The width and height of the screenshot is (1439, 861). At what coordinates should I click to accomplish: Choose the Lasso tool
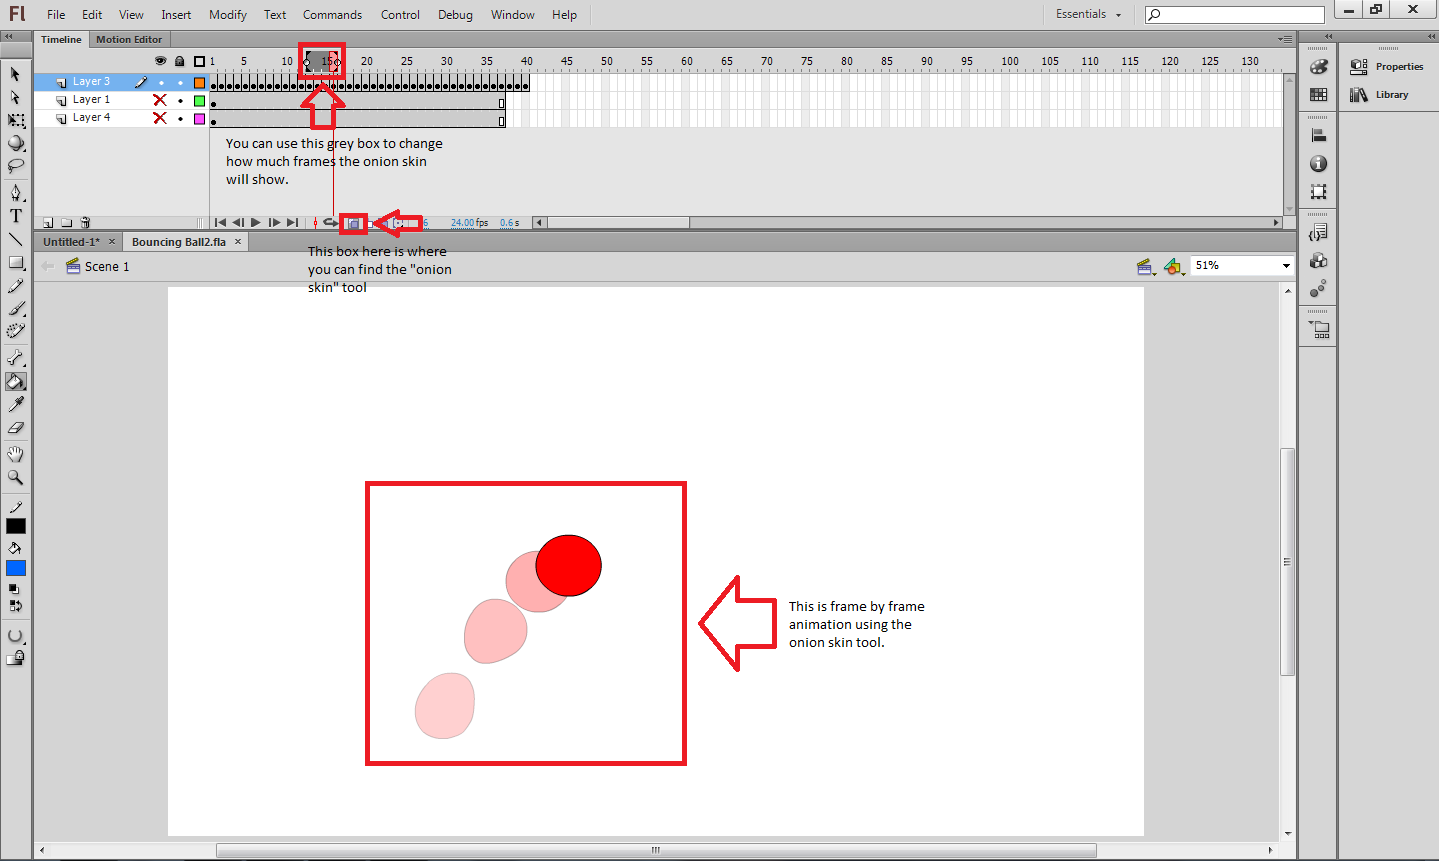(15, 166)
